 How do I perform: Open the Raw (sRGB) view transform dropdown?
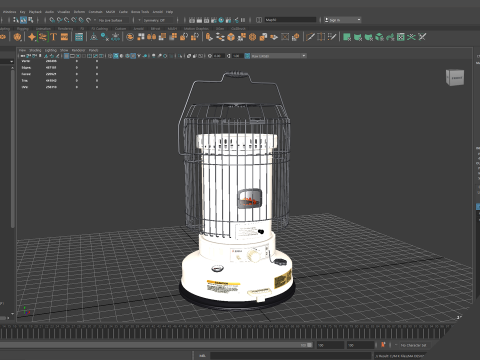tap(278, 56)
